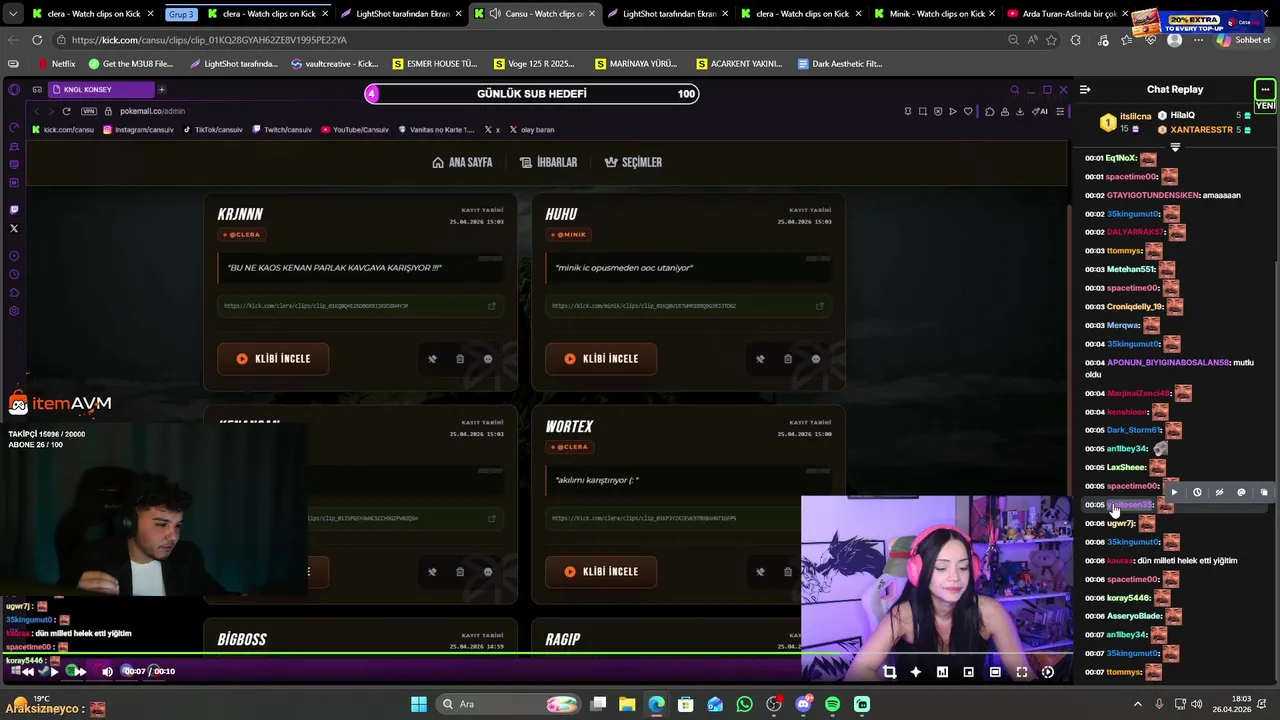The height and width of the screenshot is (720, 1280).
Task: Select SEÇİMLER in page navigation
Action: [x=633, y=162]
